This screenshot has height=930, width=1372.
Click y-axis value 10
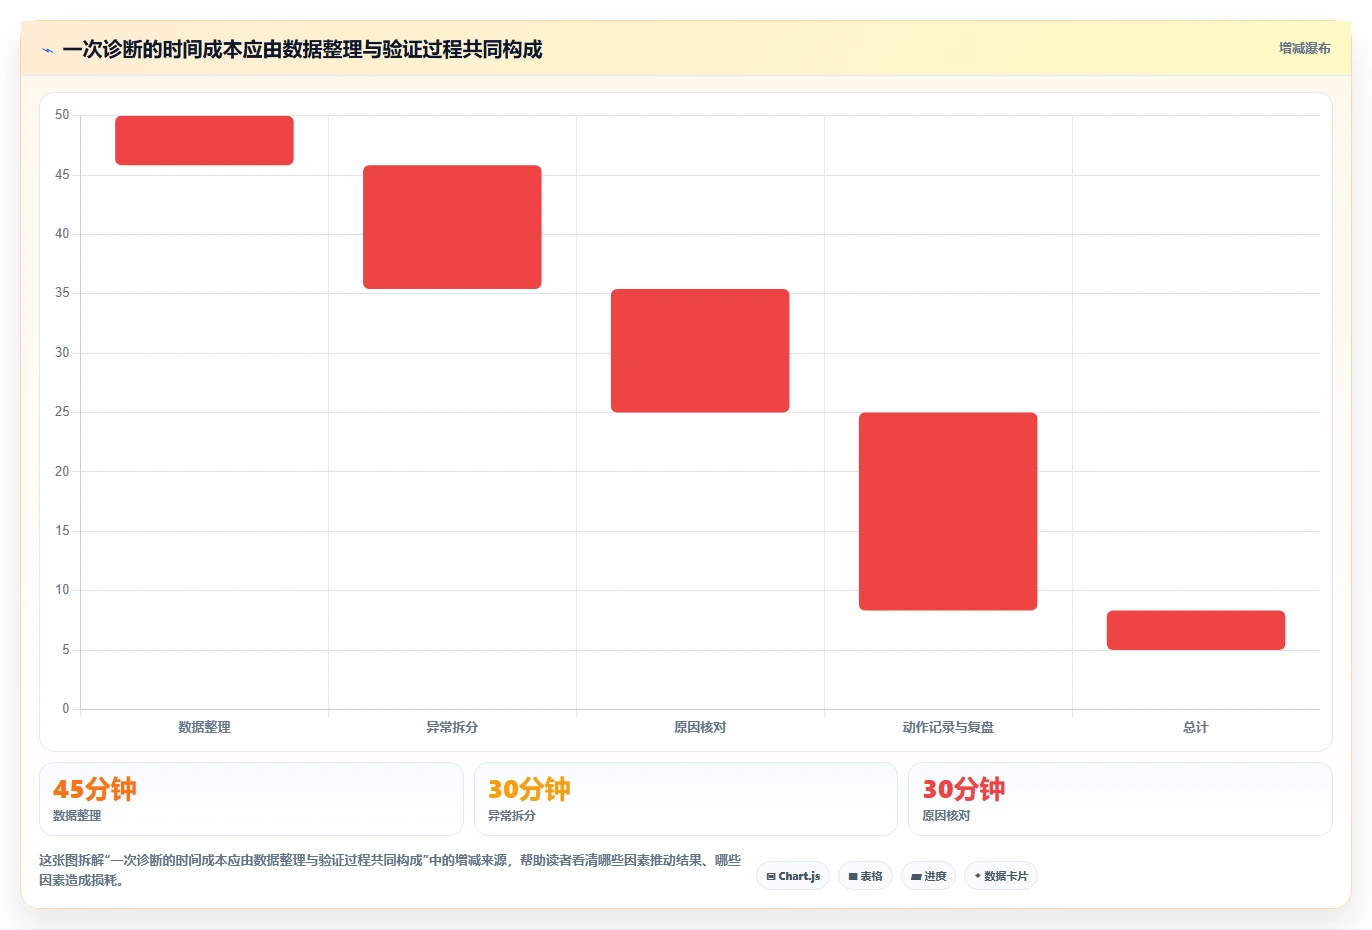pyautogui.click(x=62, y=590)
